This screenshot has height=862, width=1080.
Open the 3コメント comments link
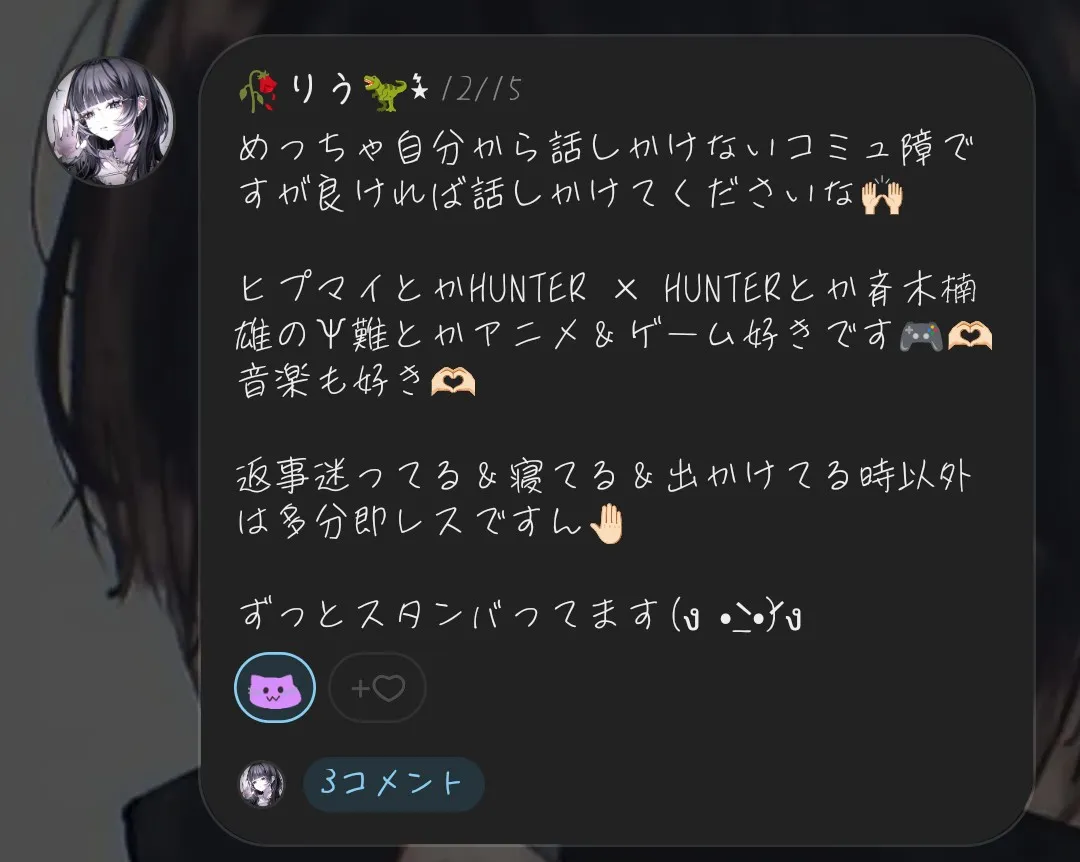click(393, 783)
